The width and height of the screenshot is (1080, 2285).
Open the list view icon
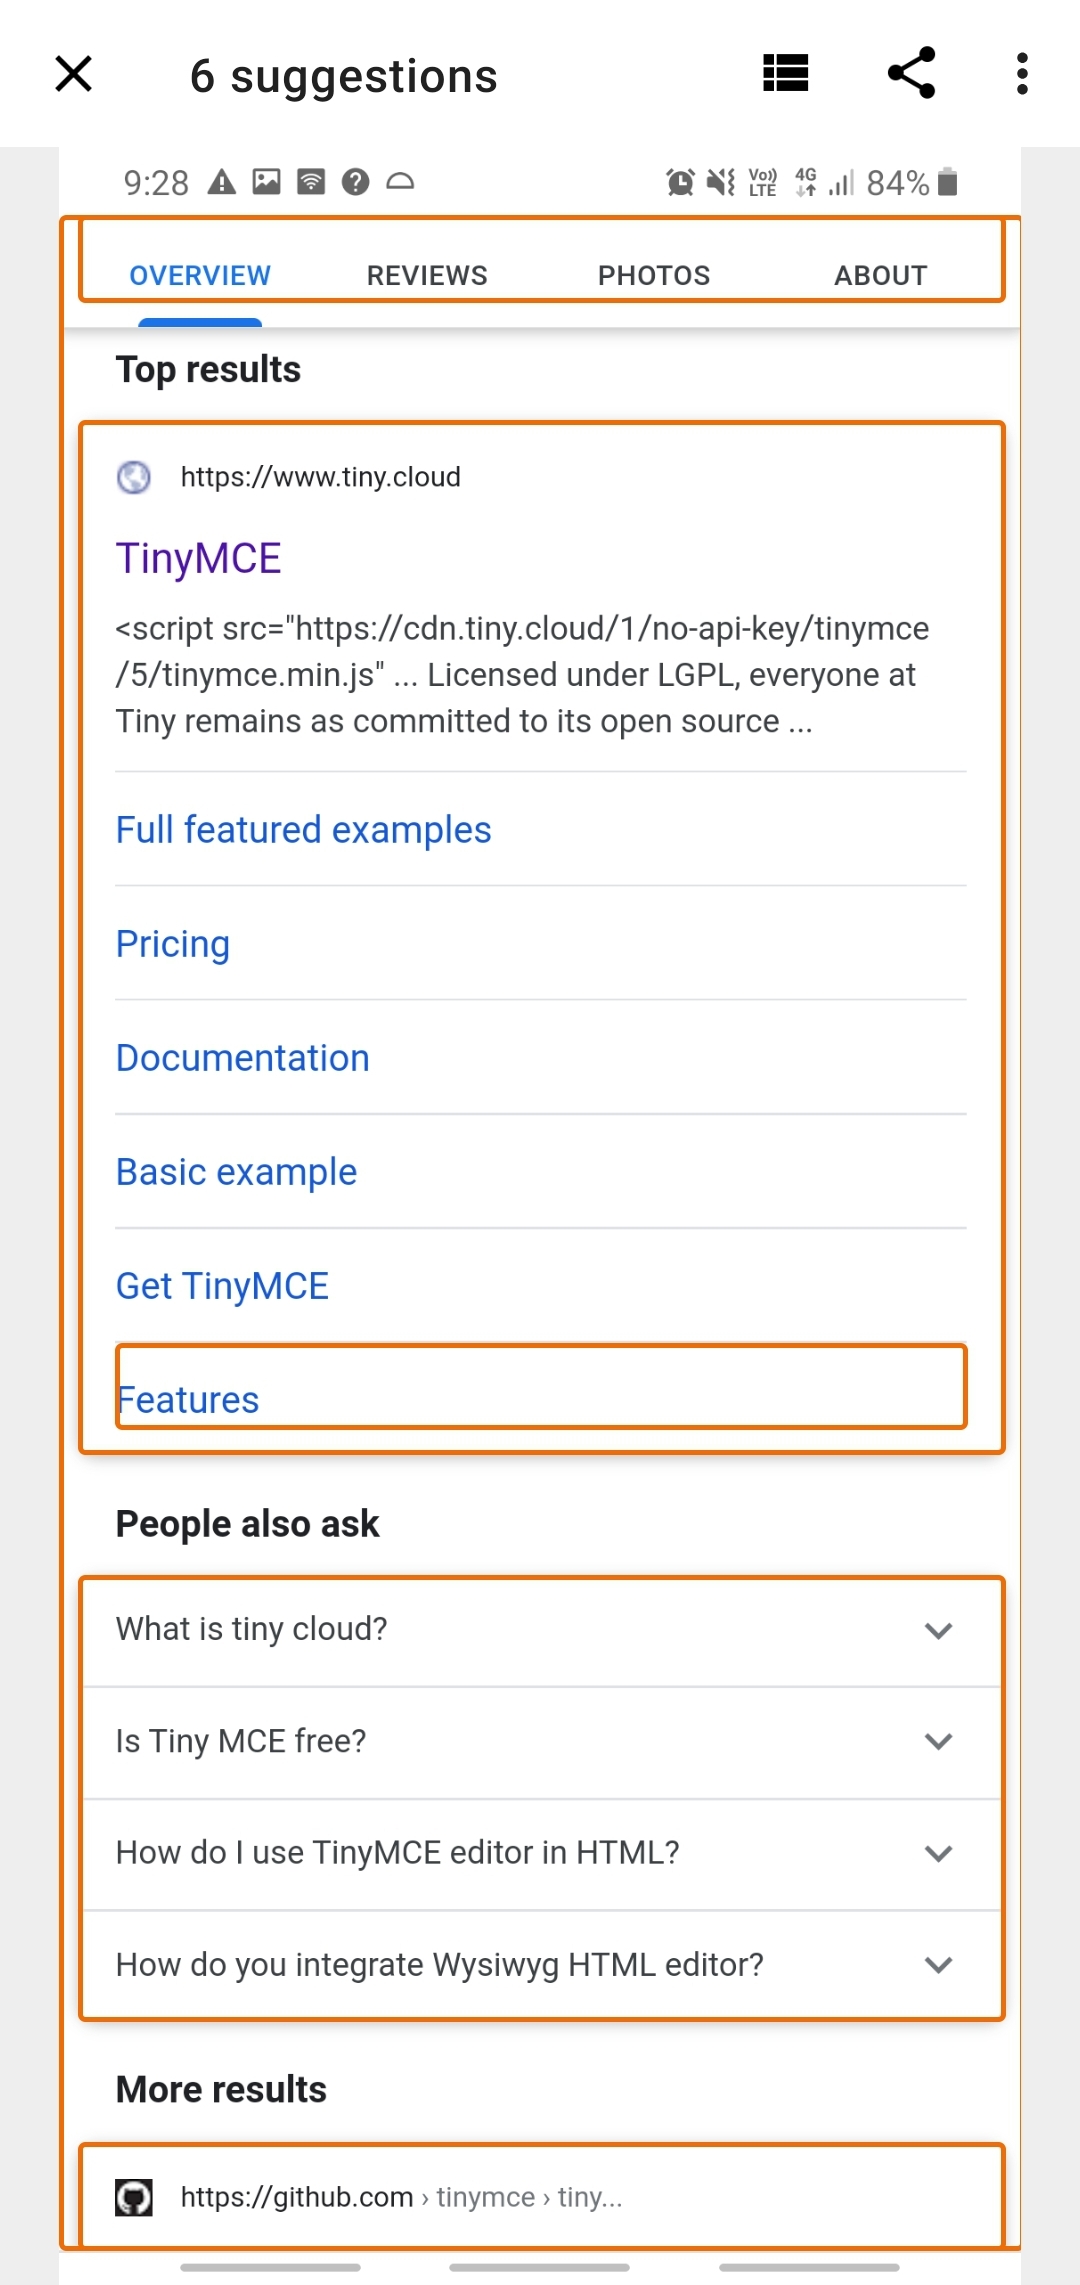(785, 73)
